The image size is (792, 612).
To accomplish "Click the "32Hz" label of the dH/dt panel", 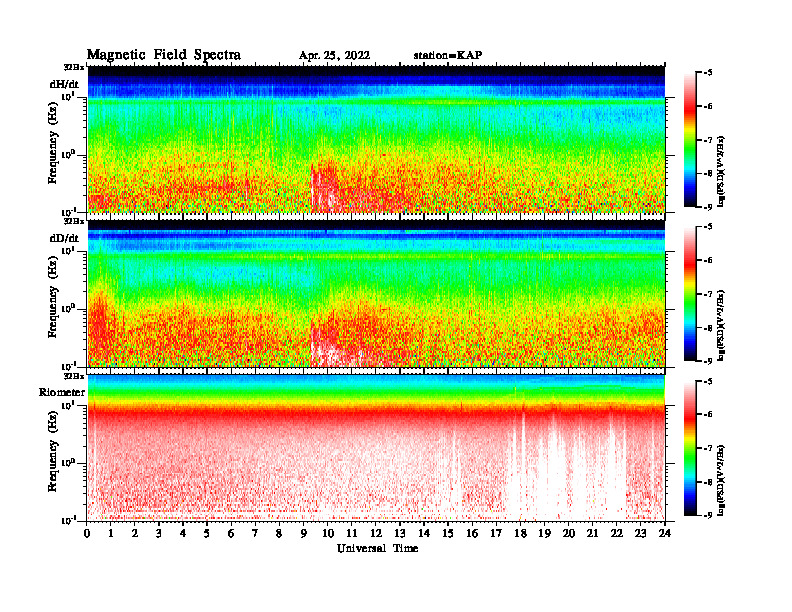I will (74, 67).
